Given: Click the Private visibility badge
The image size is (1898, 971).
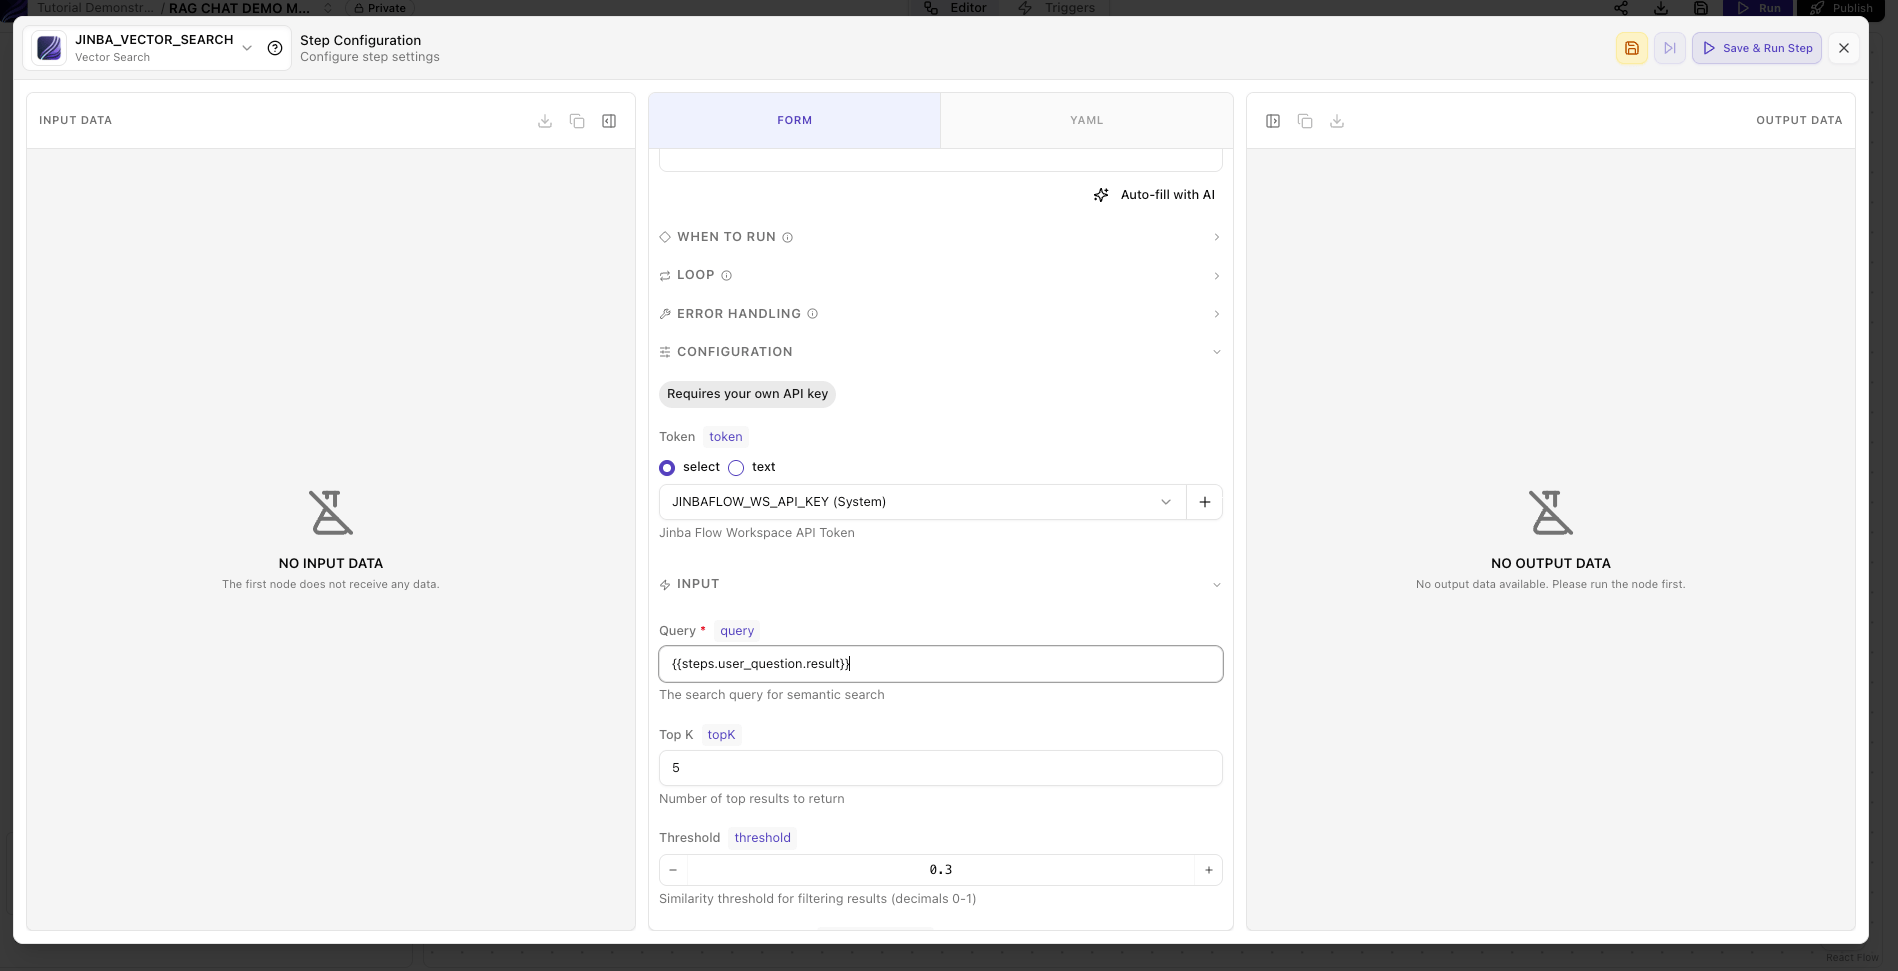Looking at the screenshot, I should [x=380, y=8].
